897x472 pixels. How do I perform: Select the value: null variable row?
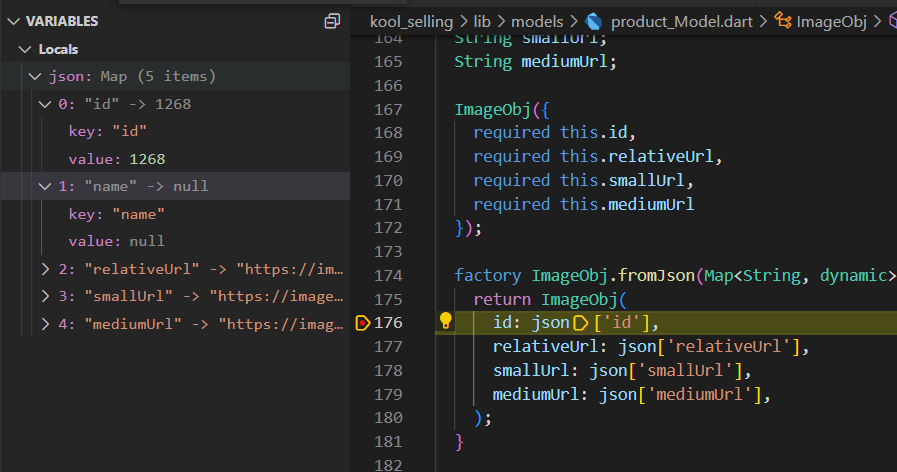(x=175, y=241)
